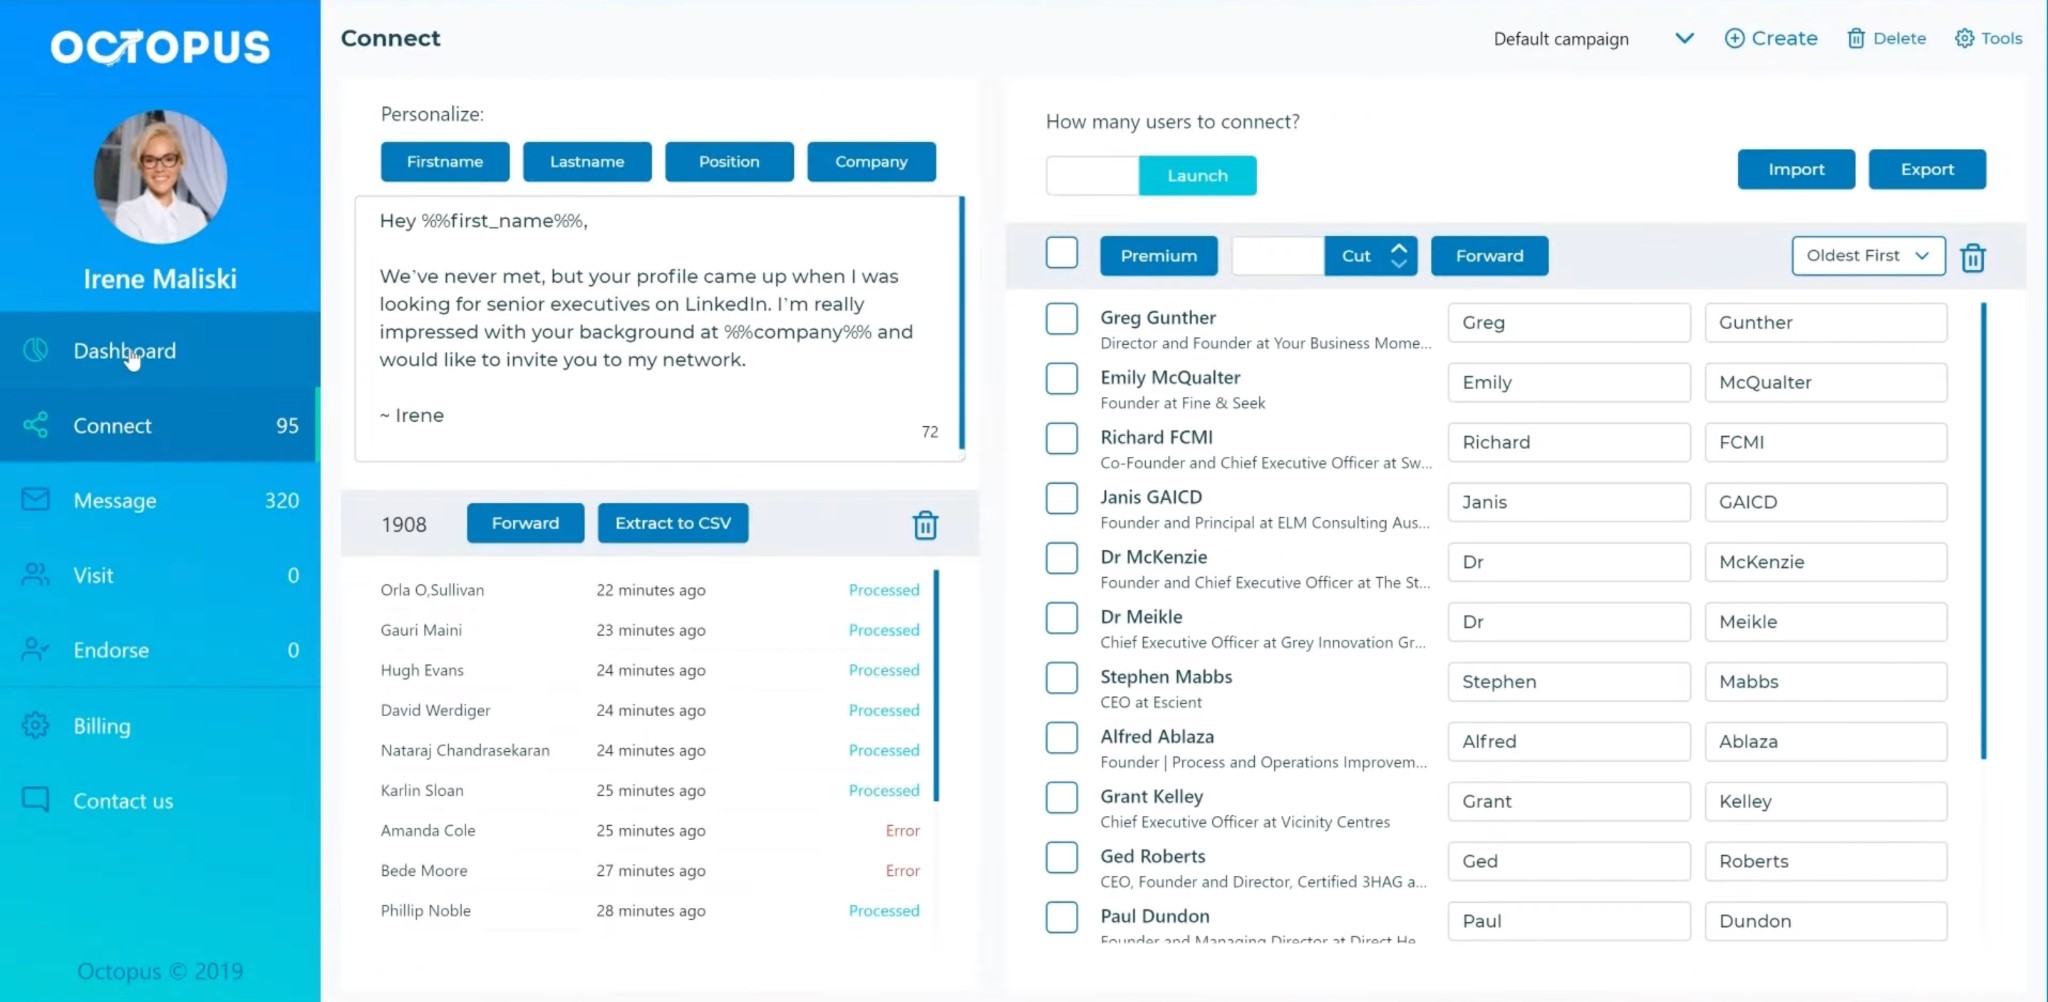
Task: Click the Dashboard pie chart icon
Action: point(36,350)
